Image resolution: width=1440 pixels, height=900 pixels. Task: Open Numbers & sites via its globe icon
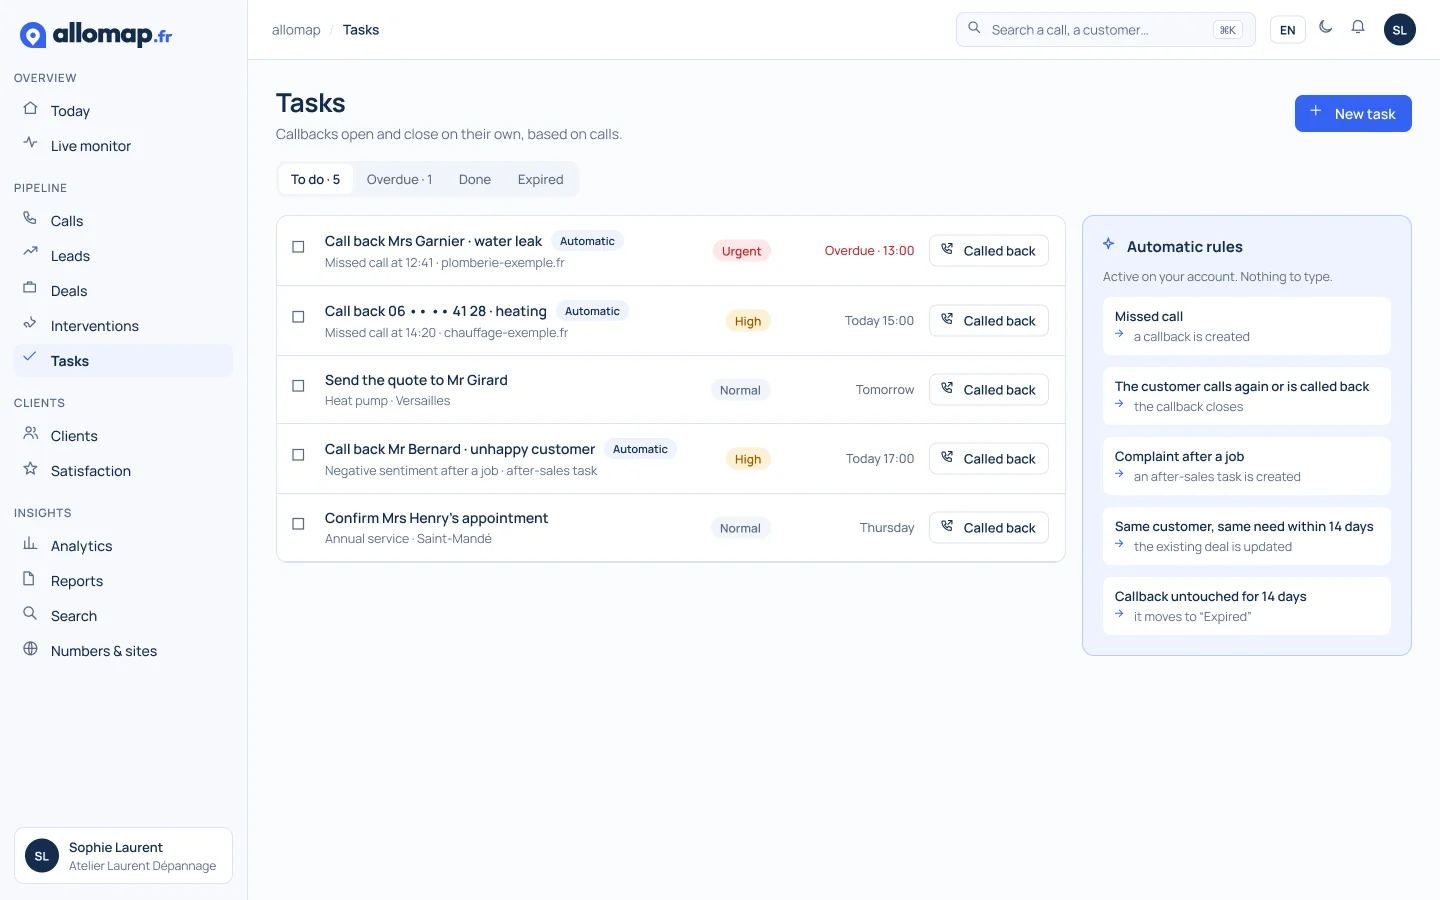point(30,649)
